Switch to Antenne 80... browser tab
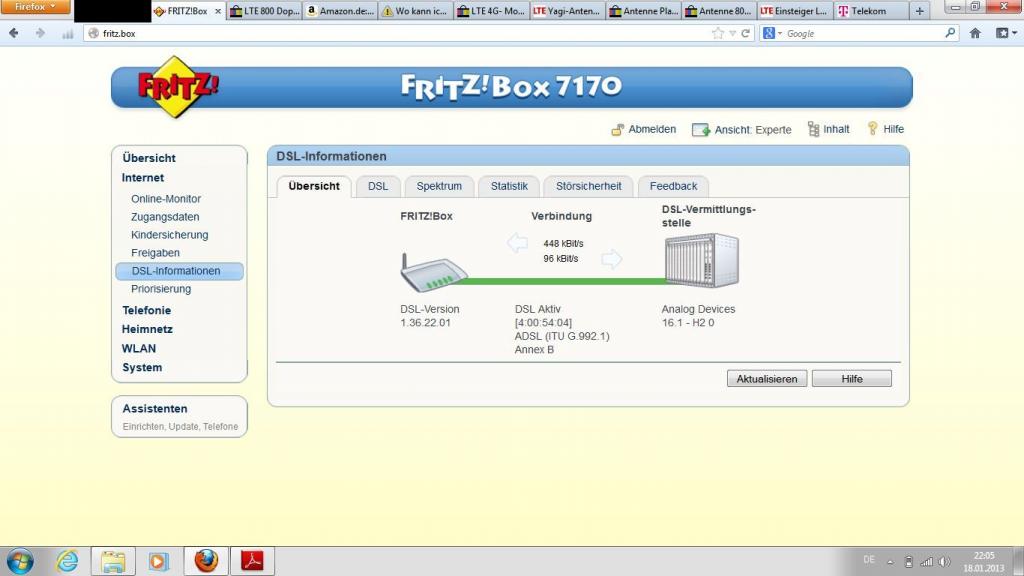1024x576 pixels. 718,11
